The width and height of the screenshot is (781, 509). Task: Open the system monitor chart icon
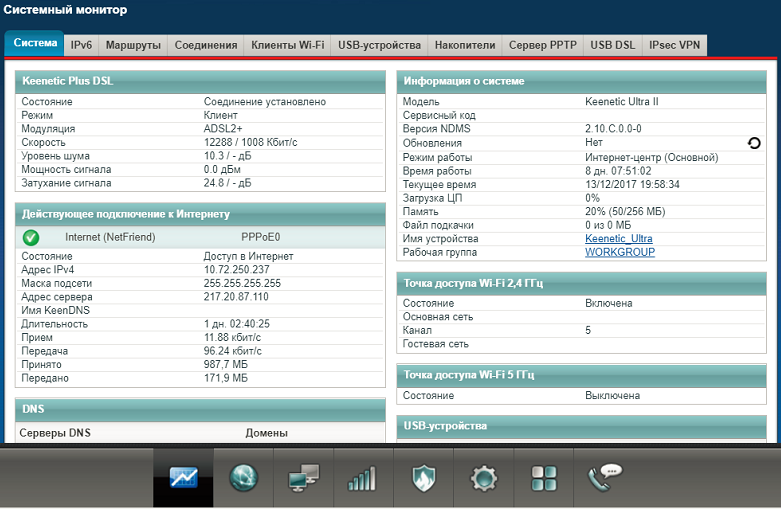tap(183, 478)
